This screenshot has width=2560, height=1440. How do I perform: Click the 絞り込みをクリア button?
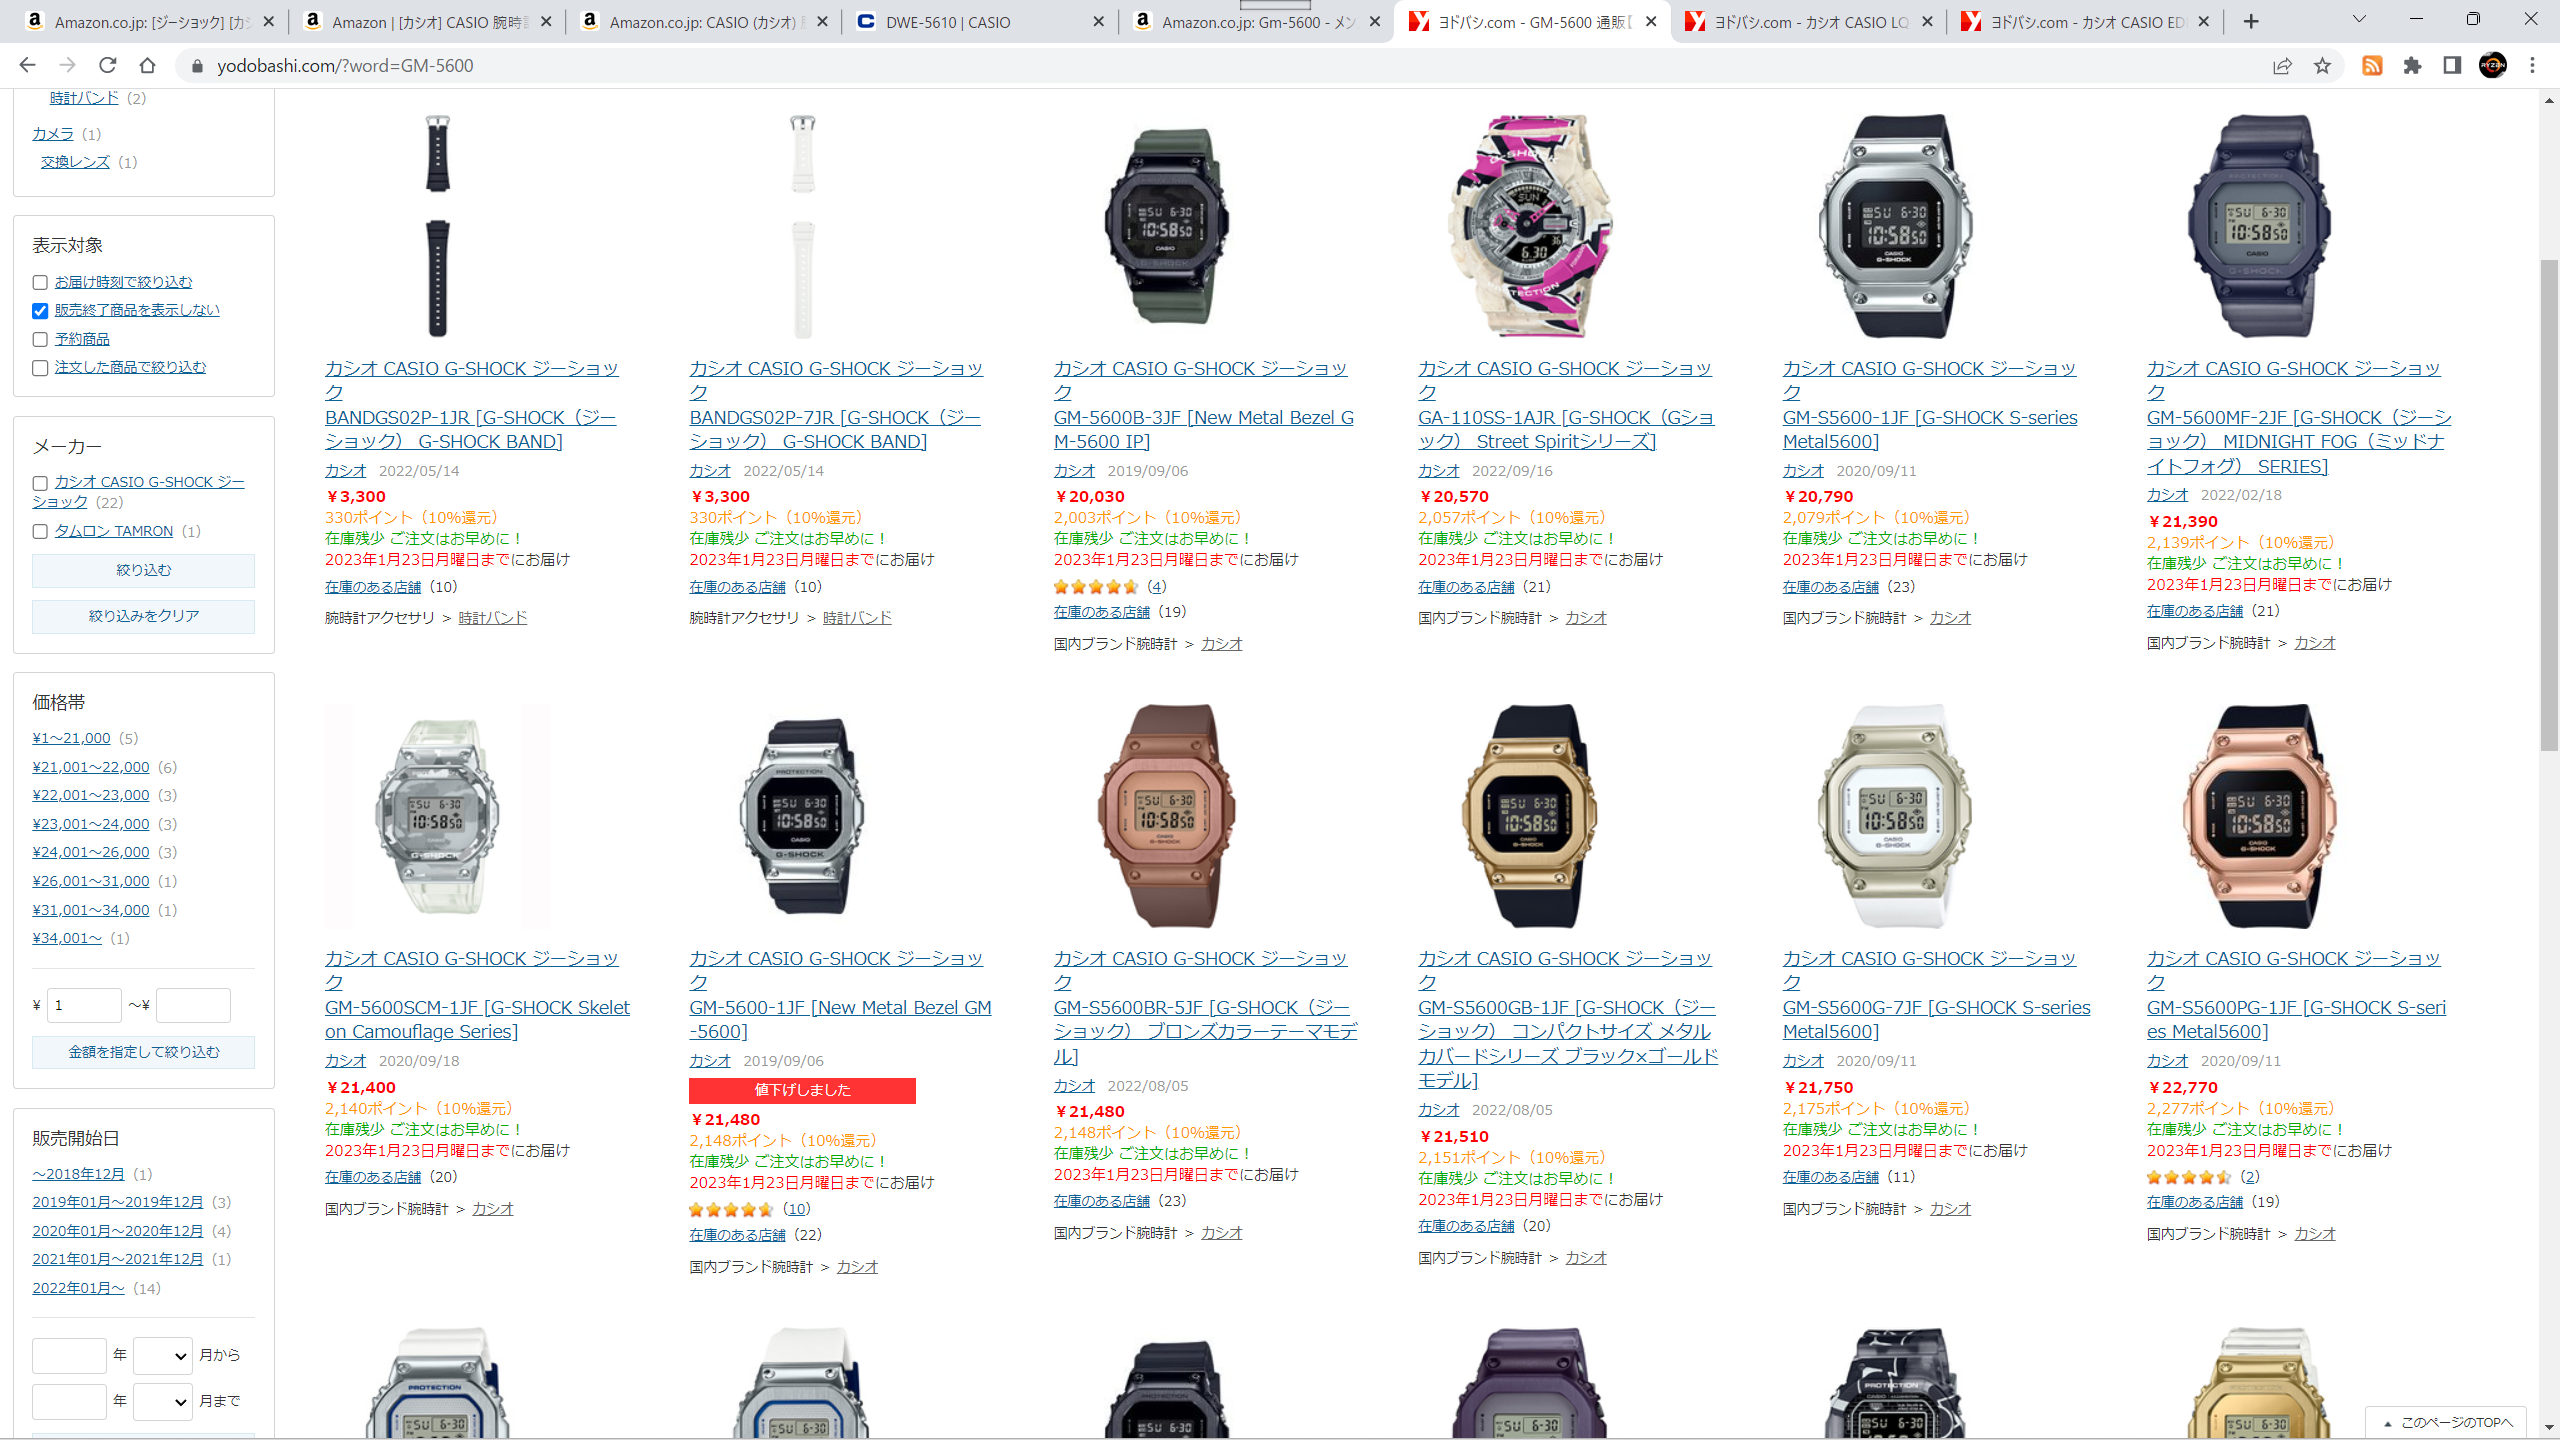143,616
